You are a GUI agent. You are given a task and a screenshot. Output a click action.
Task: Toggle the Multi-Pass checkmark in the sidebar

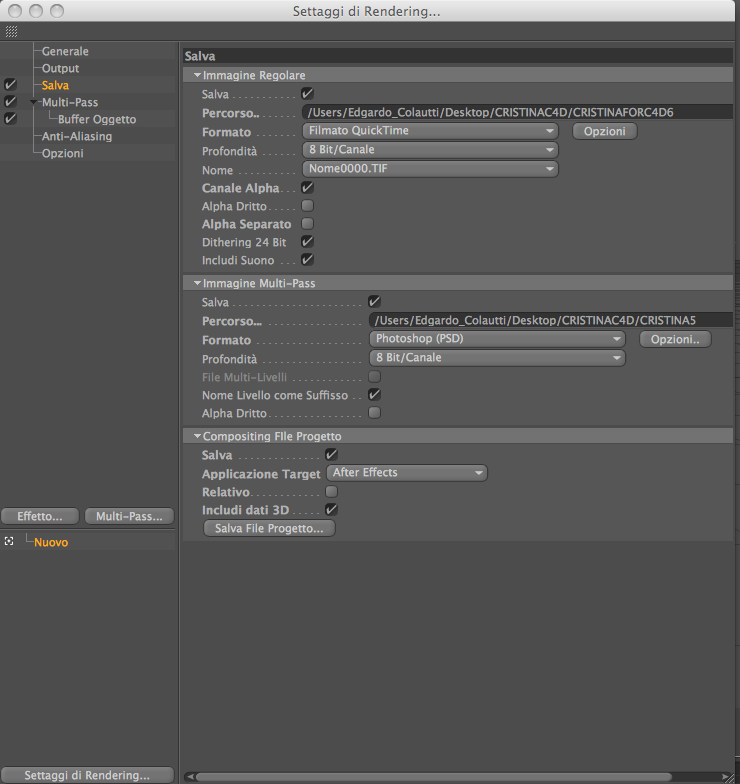10,102
